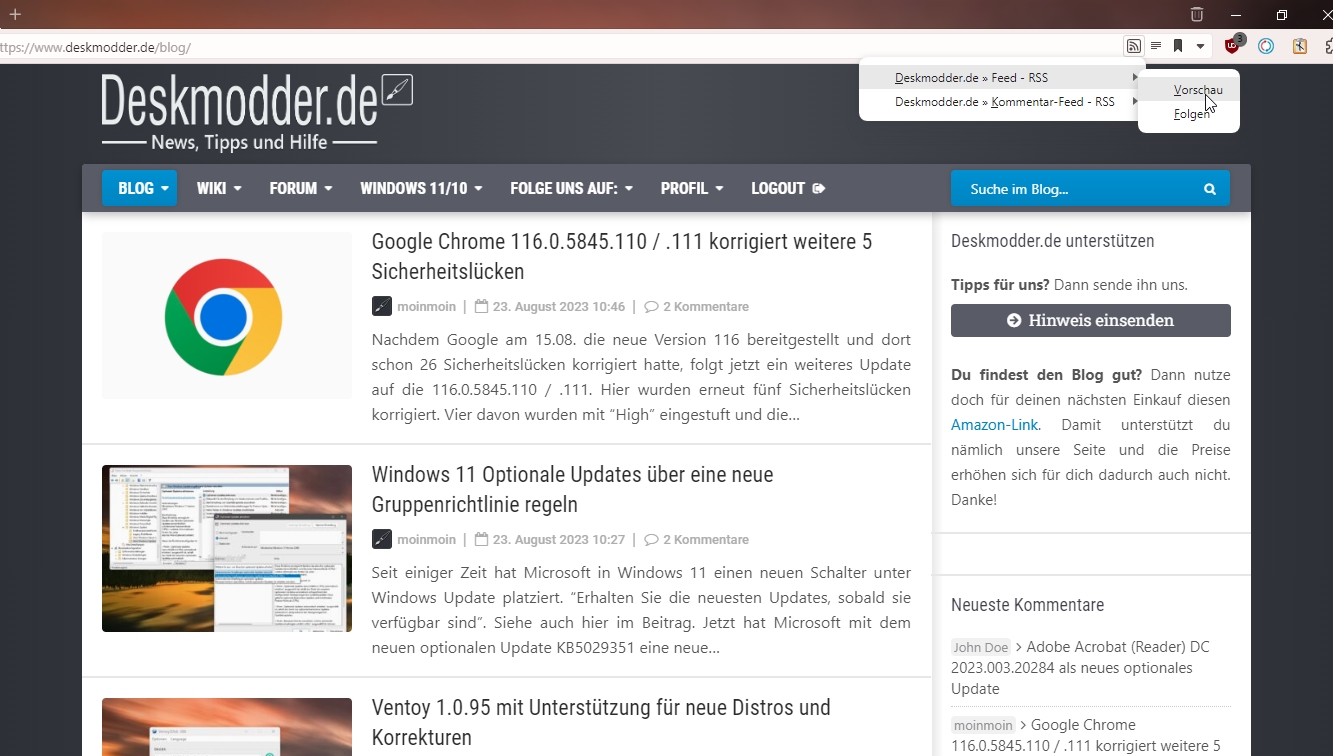Click speech bubble icon on Windows 11 article
The height and width of the screenshot is (756, 1333).
(651, 539)
